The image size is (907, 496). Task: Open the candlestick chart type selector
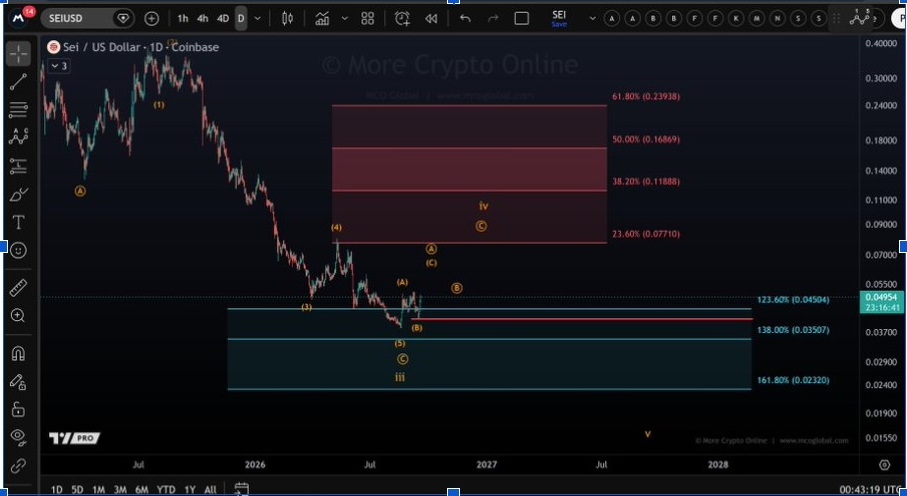(287, 19)
